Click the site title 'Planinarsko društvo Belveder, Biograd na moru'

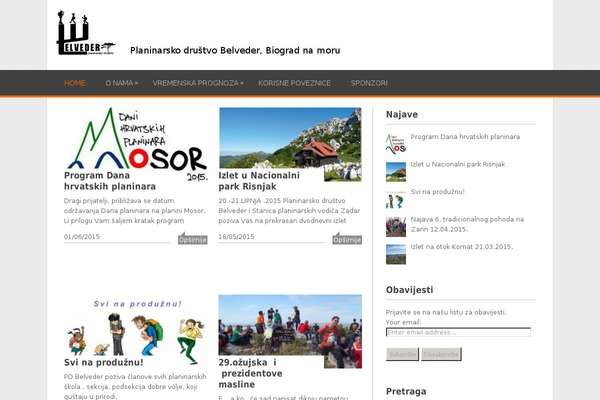235,51
